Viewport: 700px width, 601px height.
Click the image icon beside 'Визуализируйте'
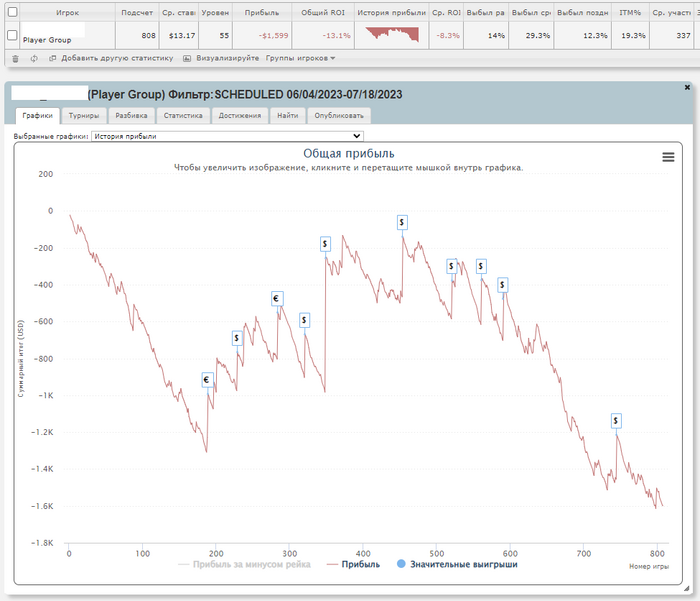tap(187, 58)
